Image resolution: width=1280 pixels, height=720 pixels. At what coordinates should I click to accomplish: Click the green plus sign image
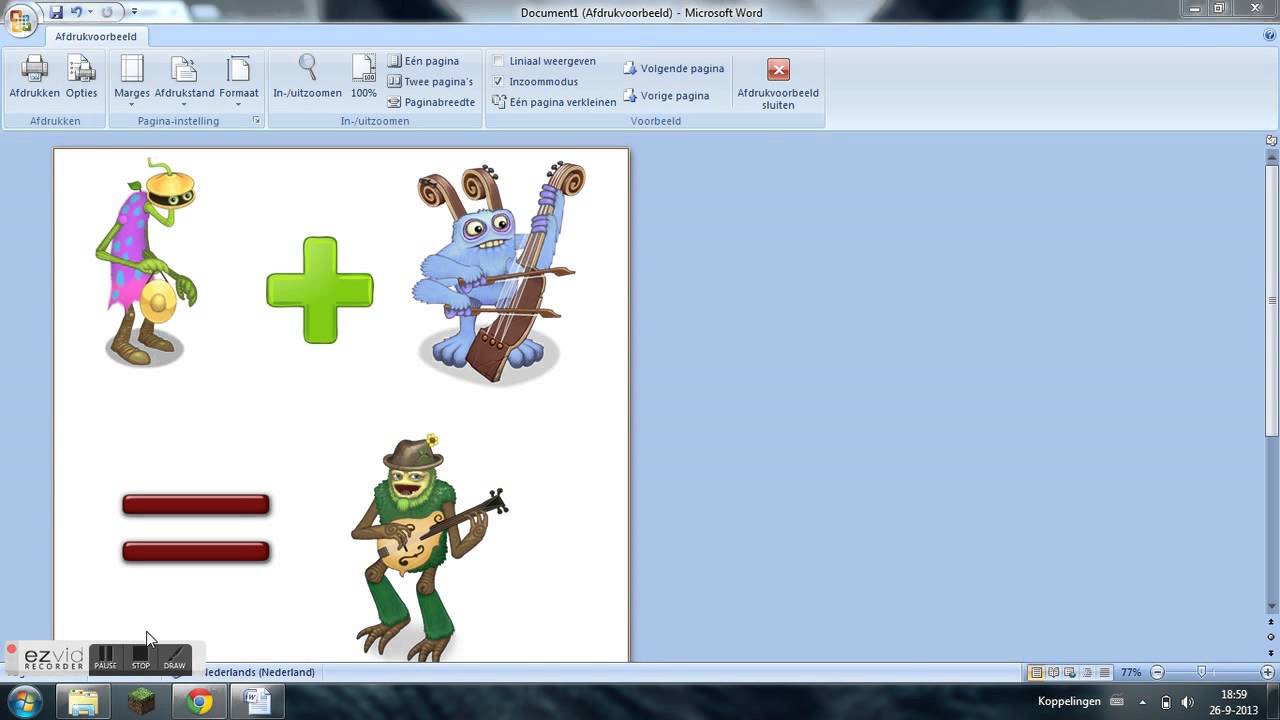[x=320, y=290]
